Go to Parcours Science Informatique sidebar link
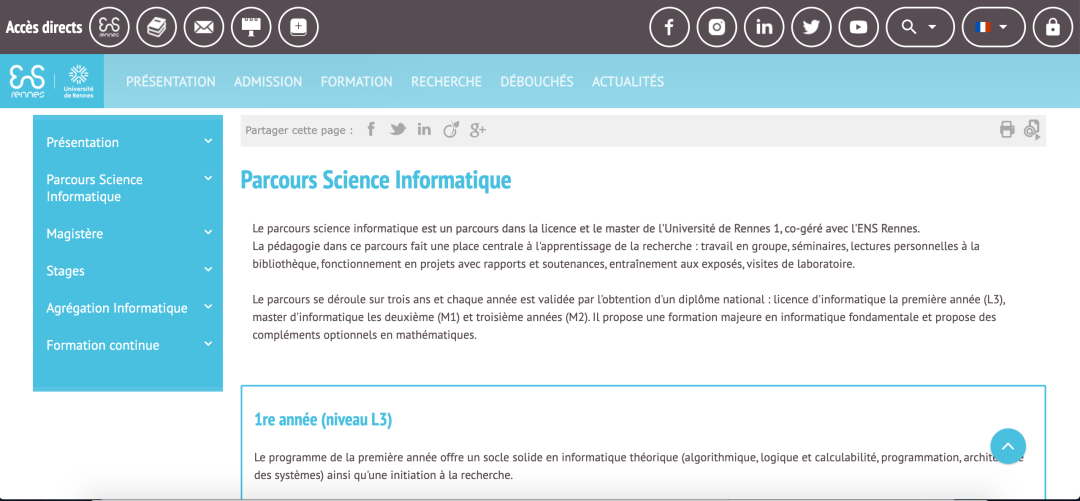Image resolution: width=1080 pixels, height=501 pixels. [x=94, y=188]
